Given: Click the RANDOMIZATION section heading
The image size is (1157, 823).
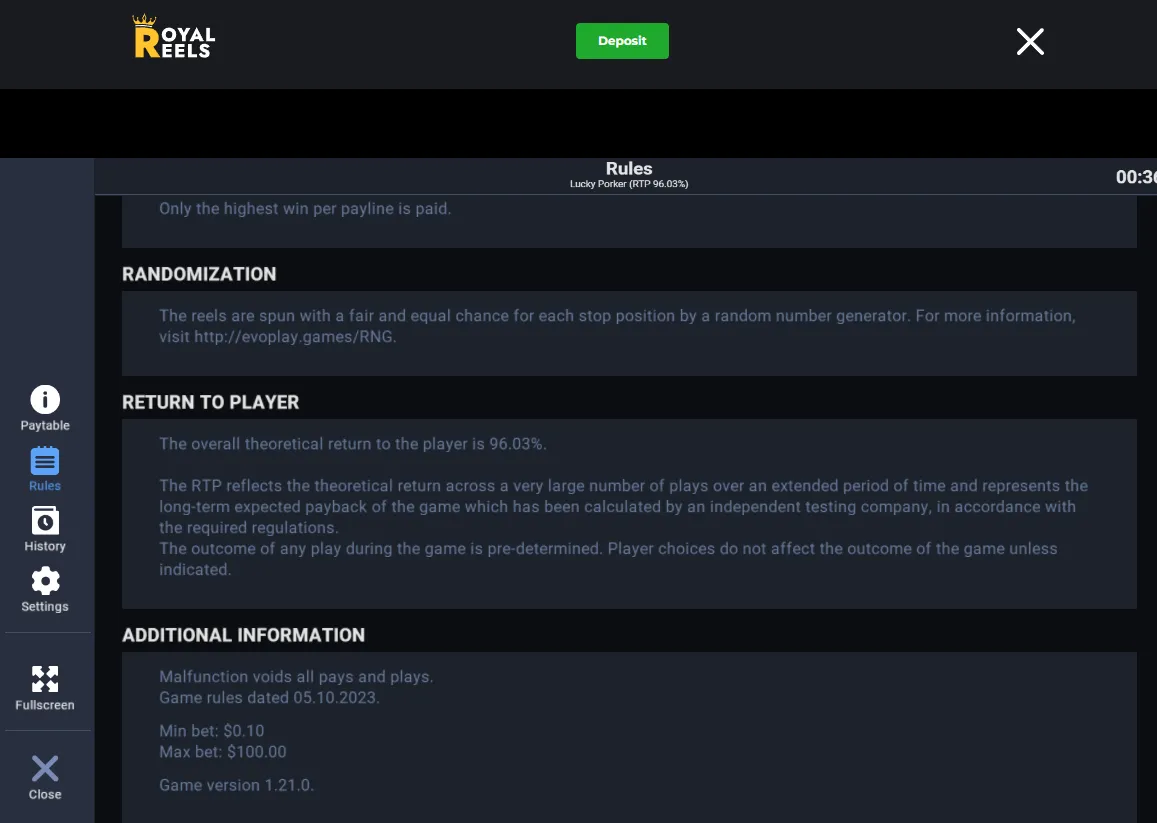Looking at the screenshot, I should point(199,274).
